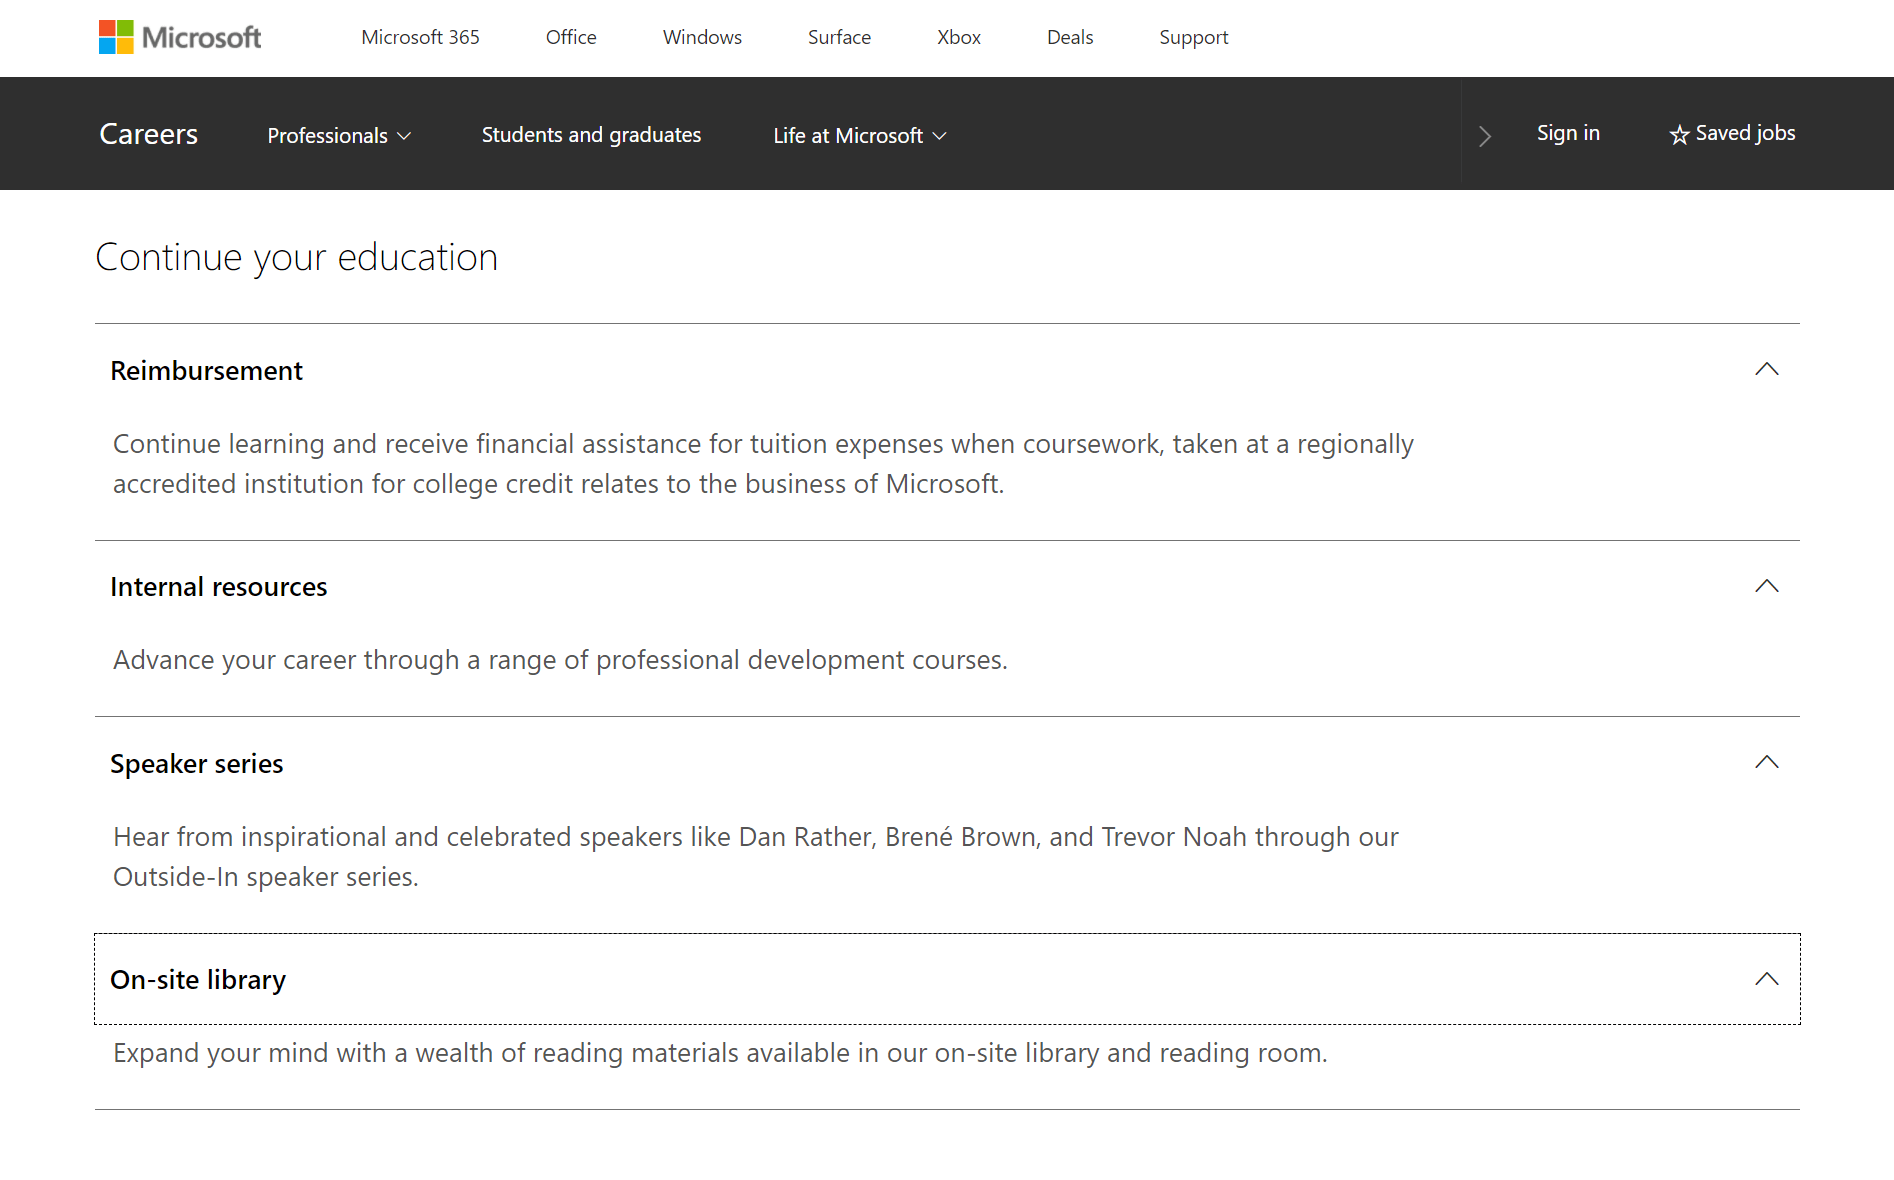Visit the Deals navigation link
Image resolution: width=1894 pixels, height=1180 pixels.
pos(1070,37)
